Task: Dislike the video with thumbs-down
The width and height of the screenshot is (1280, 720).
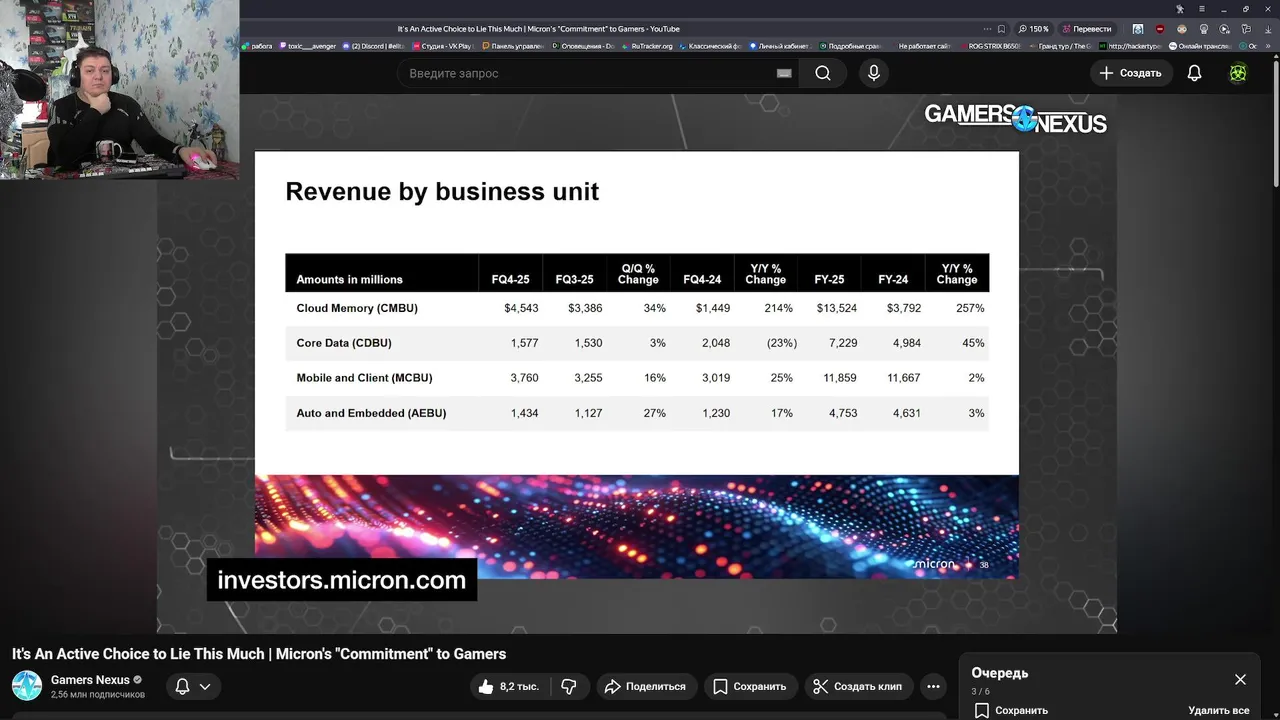Action: point(569,686)
